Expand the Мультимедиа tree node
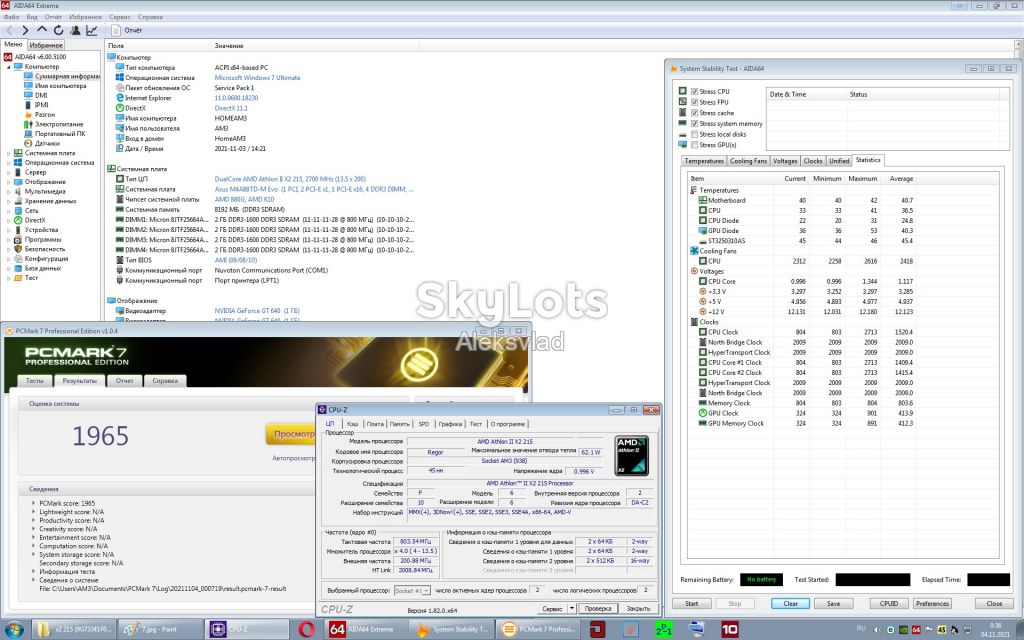 tap(8, 191)
